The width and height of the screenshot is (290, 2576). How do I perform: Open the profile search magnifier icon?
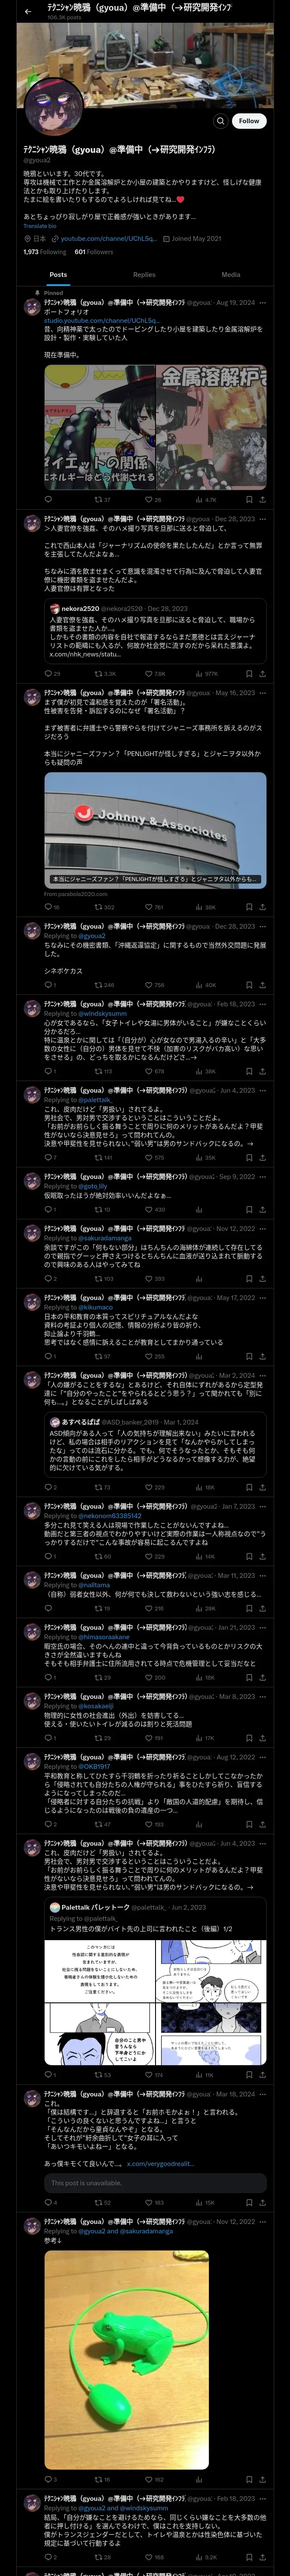coord(220,120)
